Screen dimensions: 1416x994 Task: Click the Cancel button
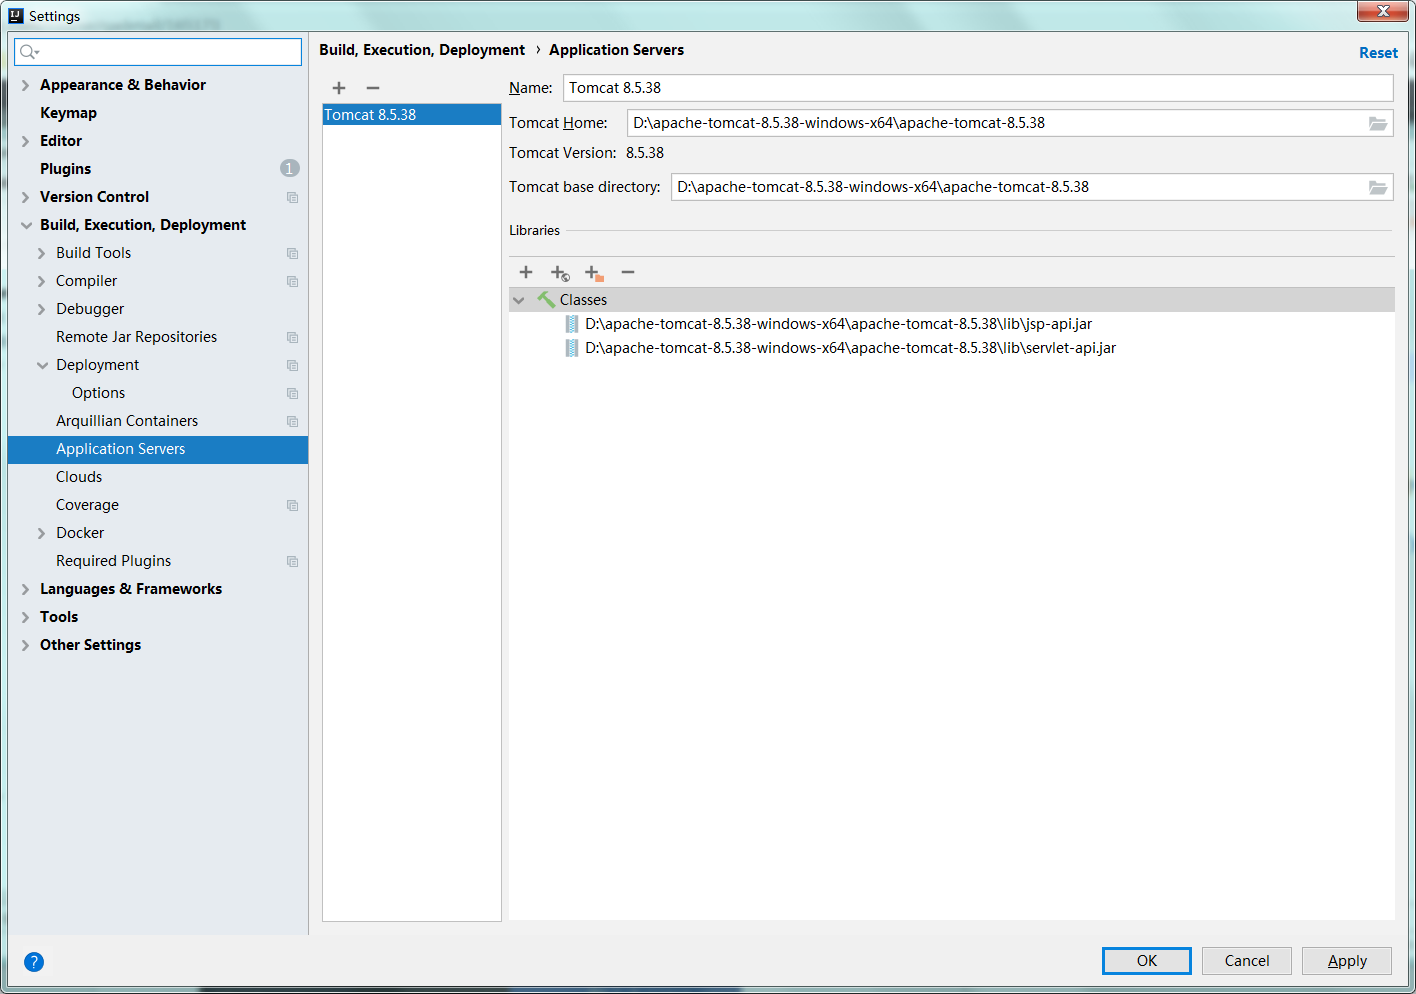click(x=1247, y=961)
